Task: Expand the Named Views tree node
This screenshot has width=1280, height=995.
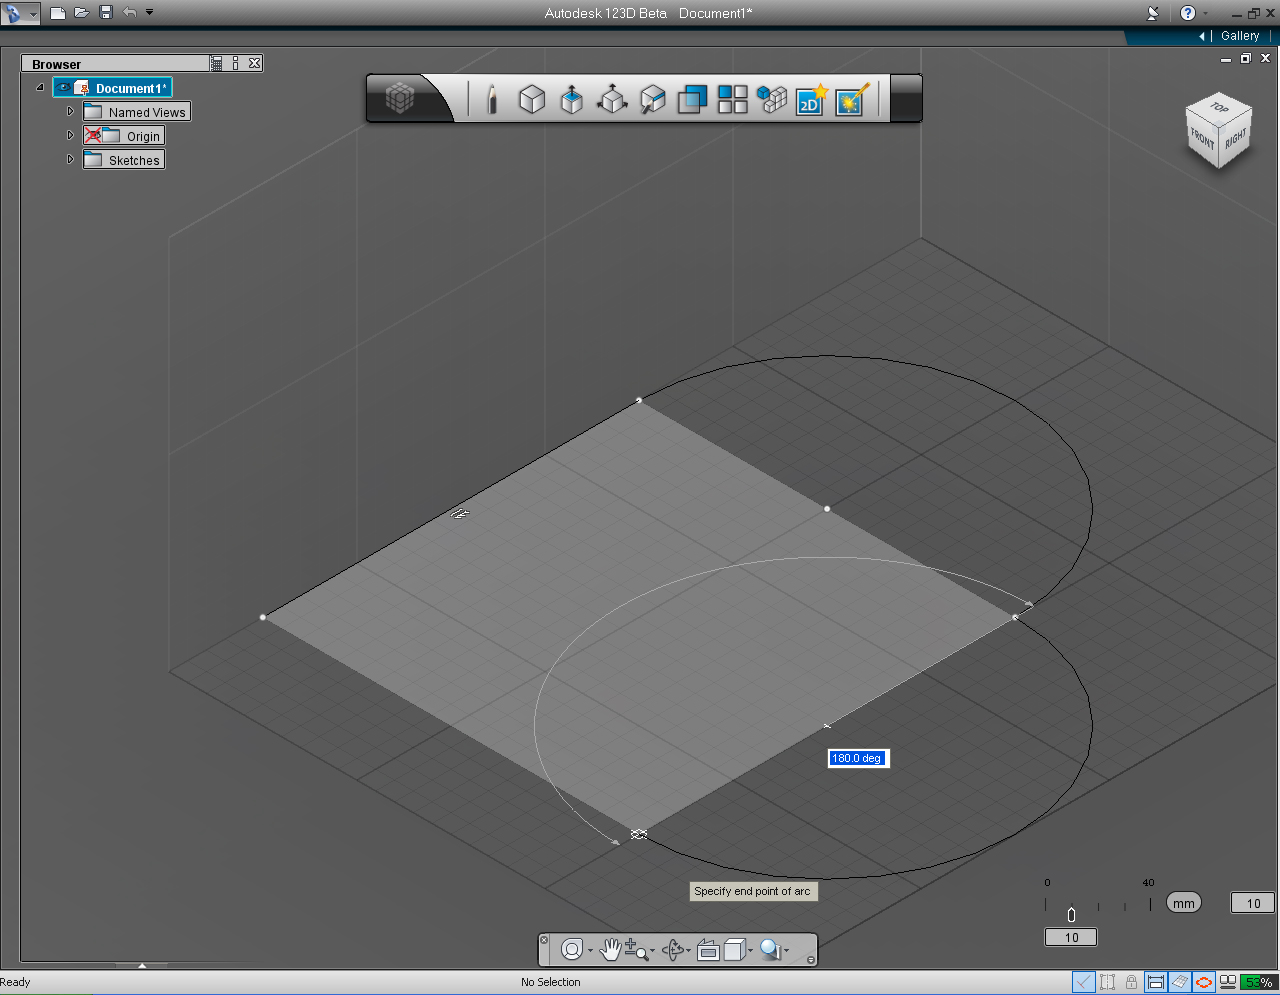Action: pos(70,111)
